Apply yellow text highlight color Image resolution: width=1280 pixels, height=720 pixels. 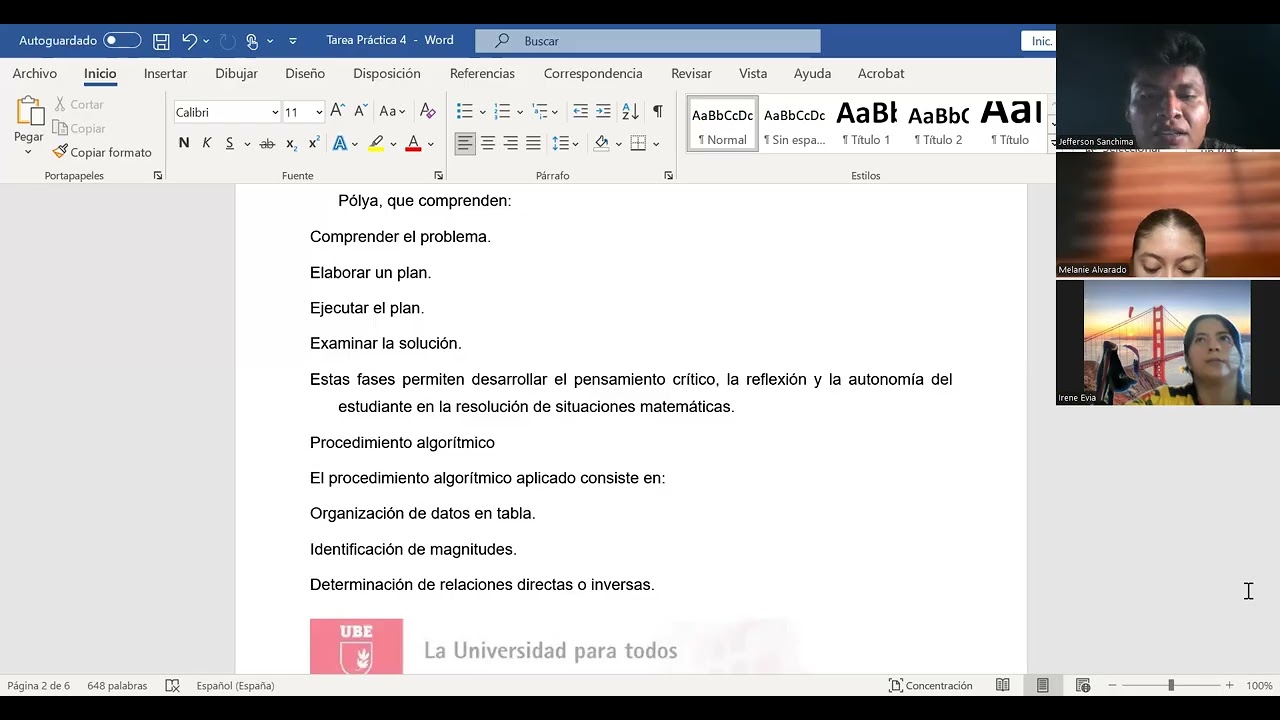376,143
